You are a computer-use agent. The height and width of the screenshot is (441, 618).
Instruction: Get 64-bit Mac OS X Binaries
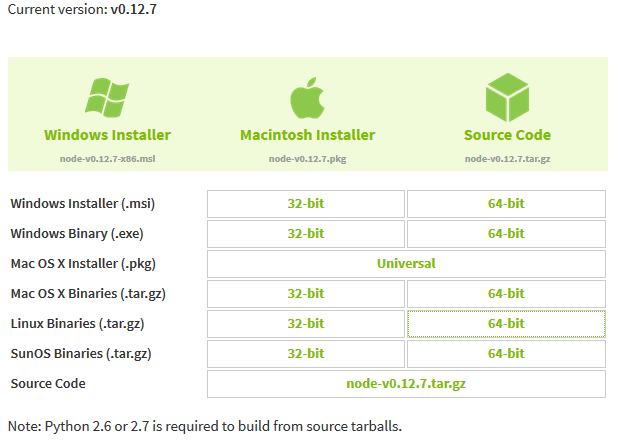coord(506,294)
